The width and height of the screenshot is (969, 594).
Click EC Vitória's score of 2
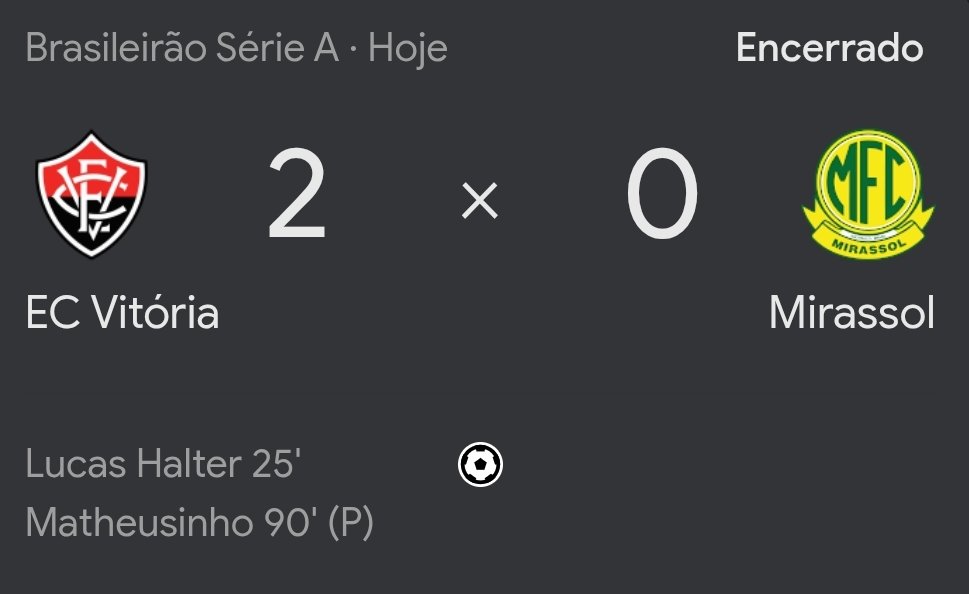(x=297, y=195)
